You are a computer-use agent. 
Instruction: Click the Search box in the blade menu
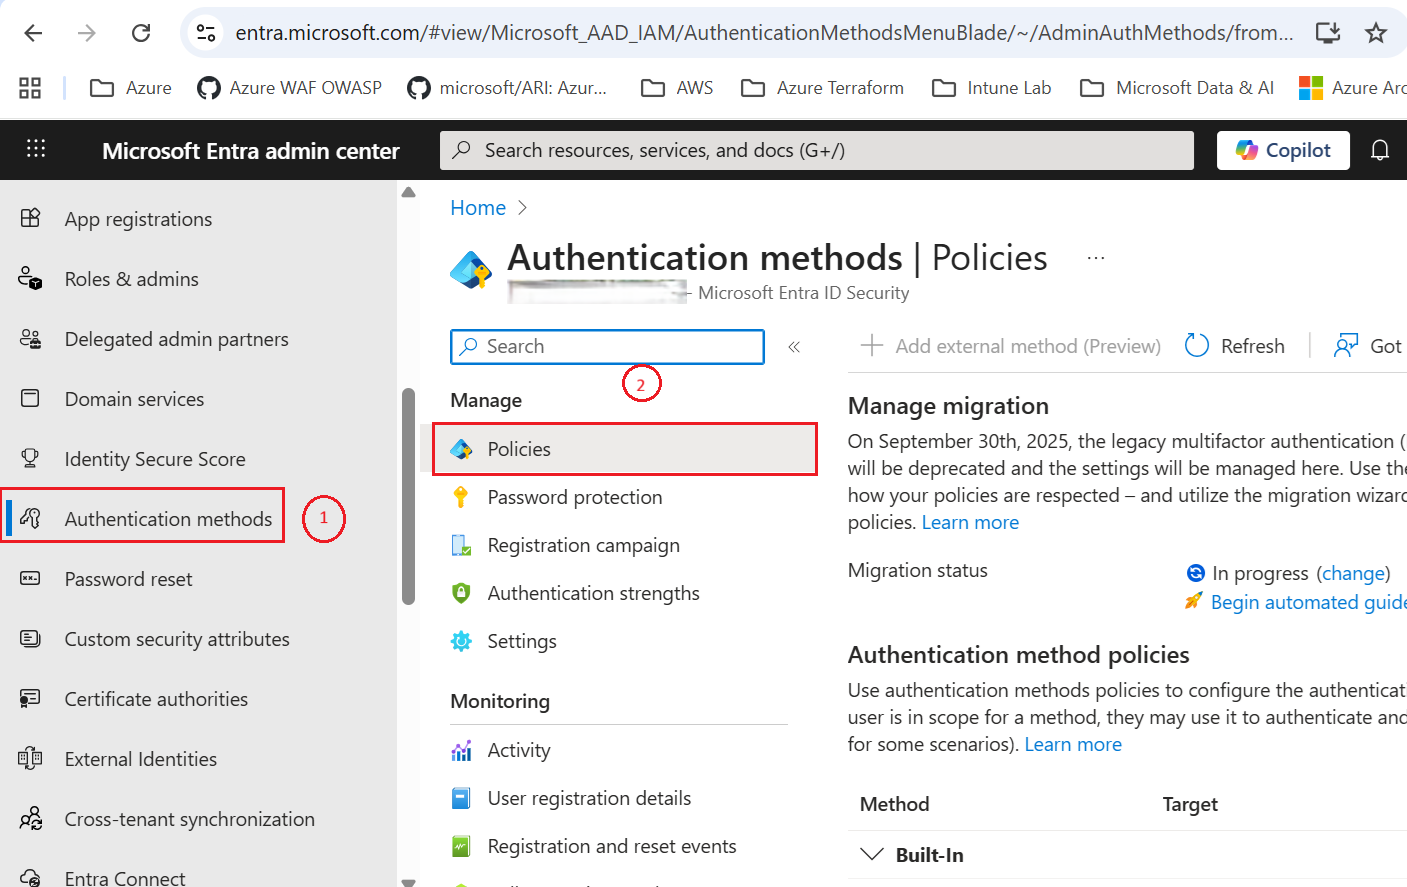coord(607,347)
